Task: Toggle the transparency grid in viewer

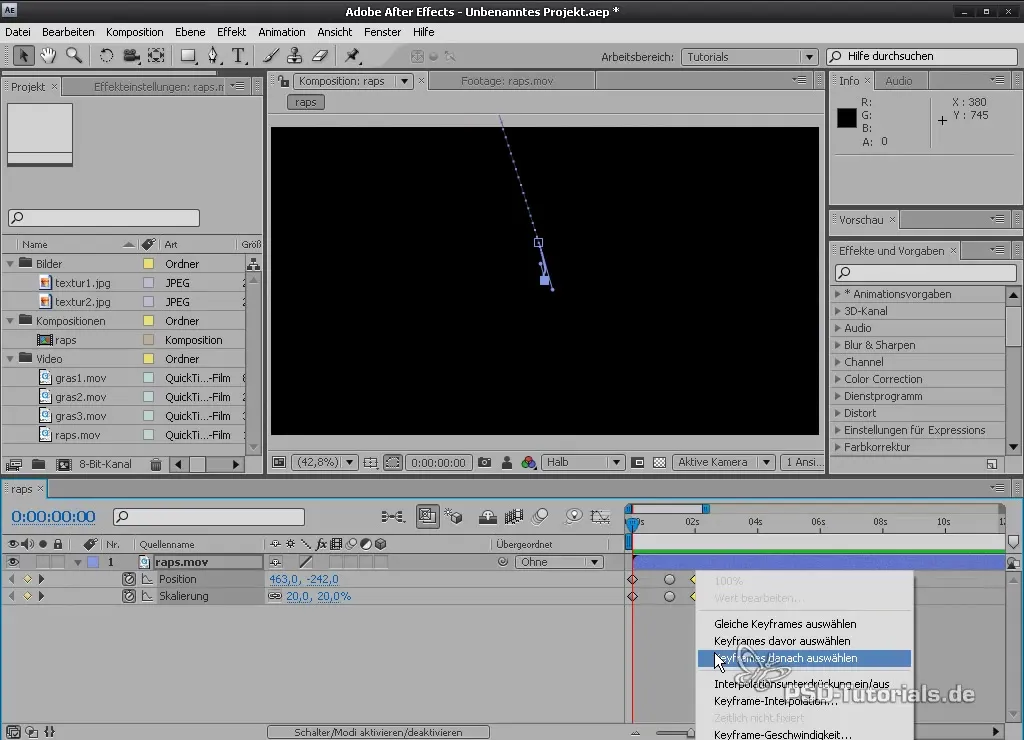Action: pyautogui.click(x=660, y=462)
